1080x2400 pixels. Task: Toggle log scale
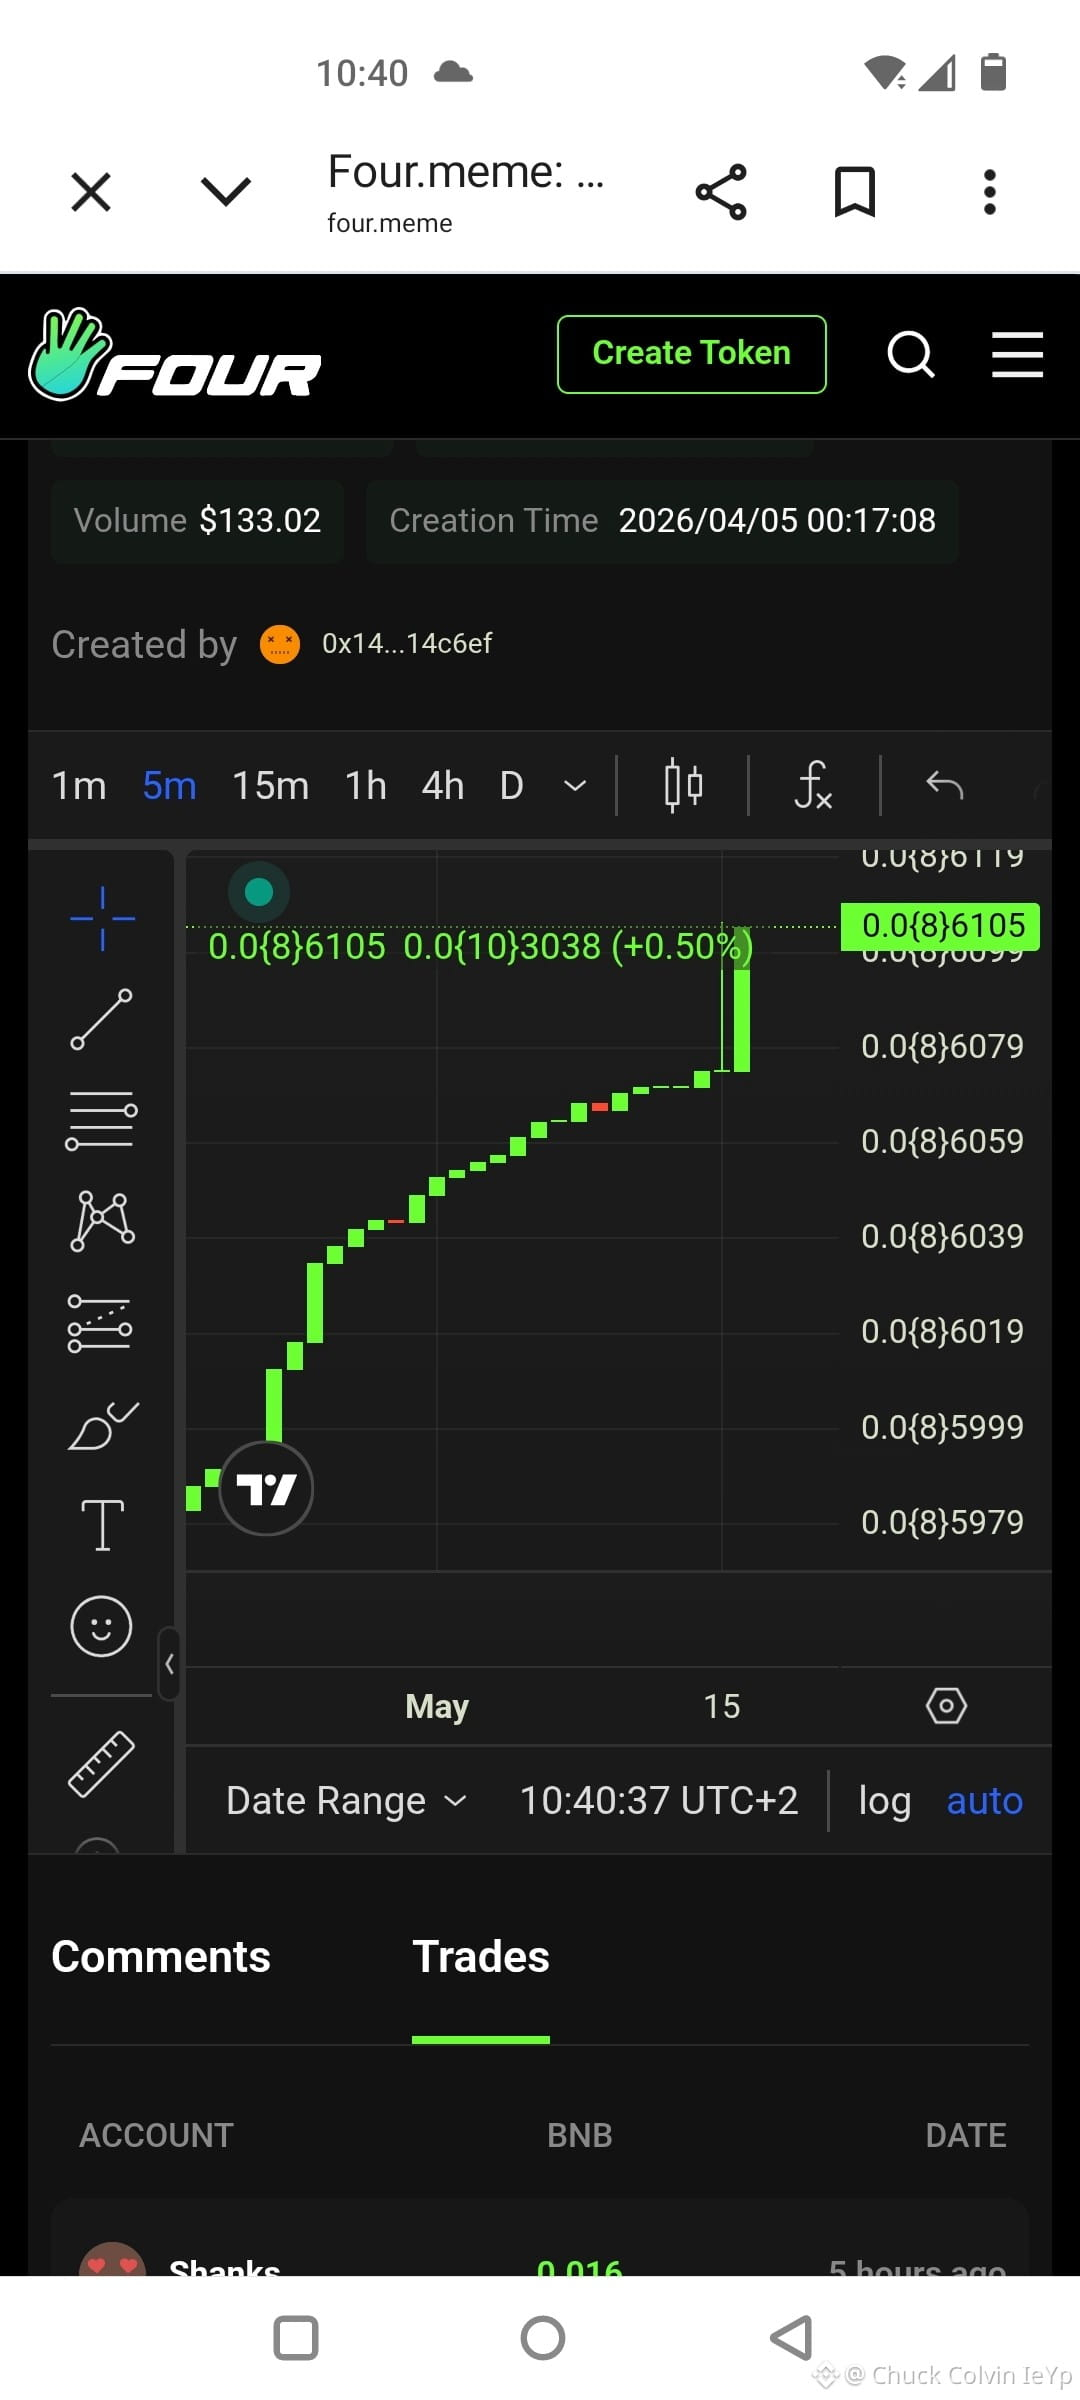(x=885, y=1801)
